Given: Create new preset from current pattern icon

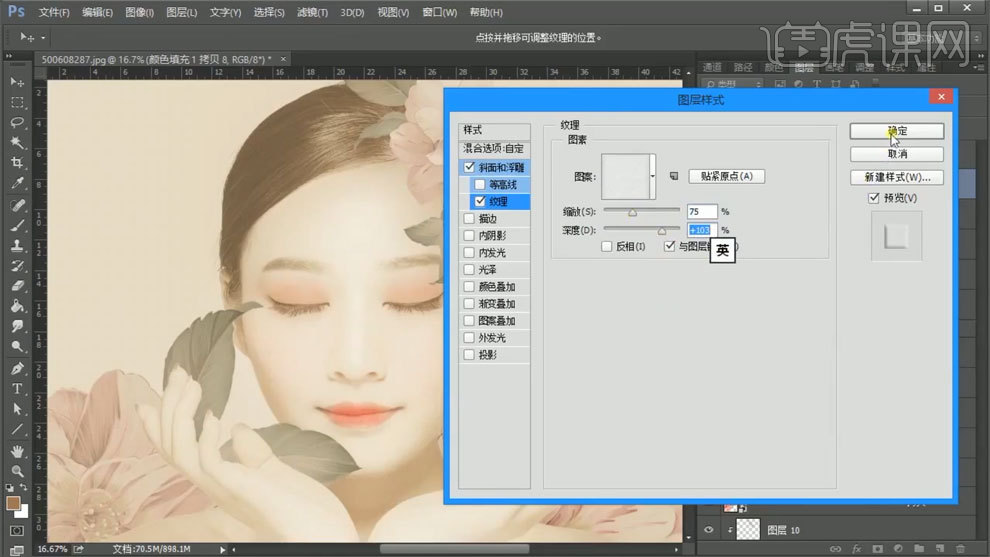Looking at the screenshot, I should pyautogui.click(x=673, y=176).
